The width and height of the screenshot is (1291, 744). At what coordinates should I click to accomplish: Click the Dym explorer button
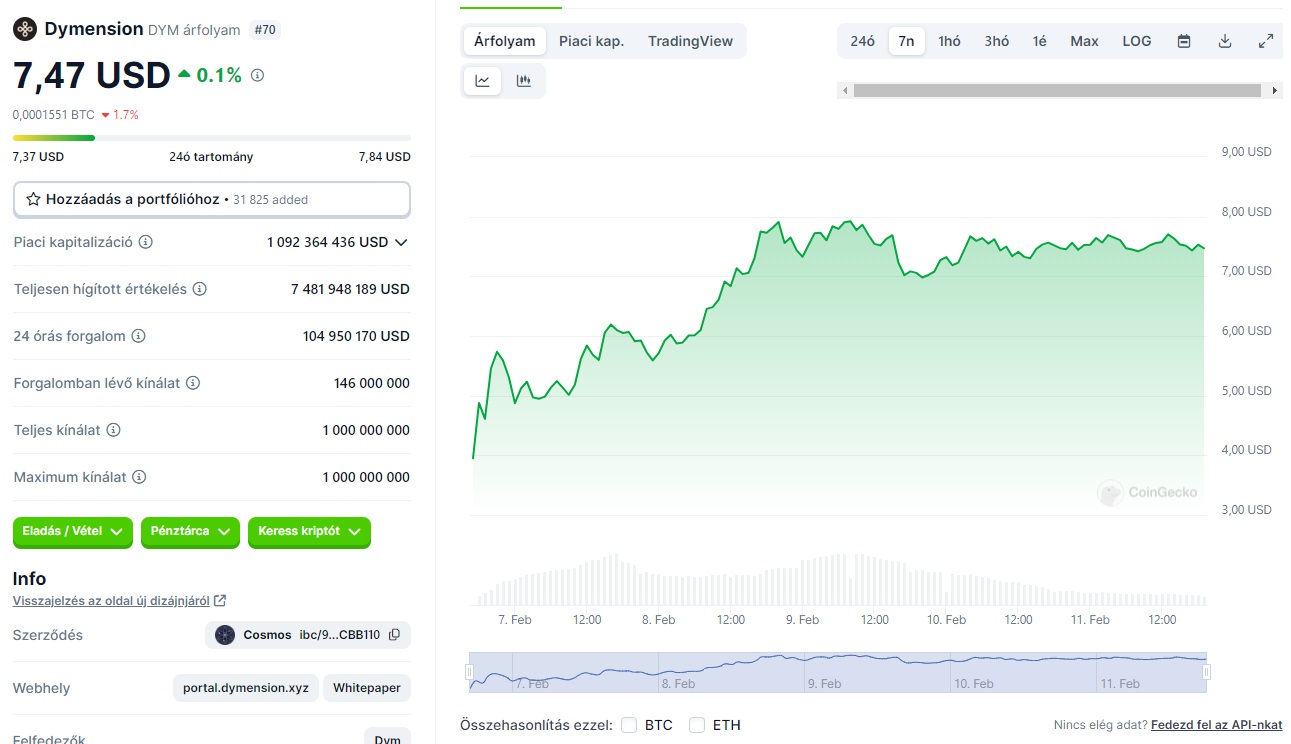pos(387,739)
